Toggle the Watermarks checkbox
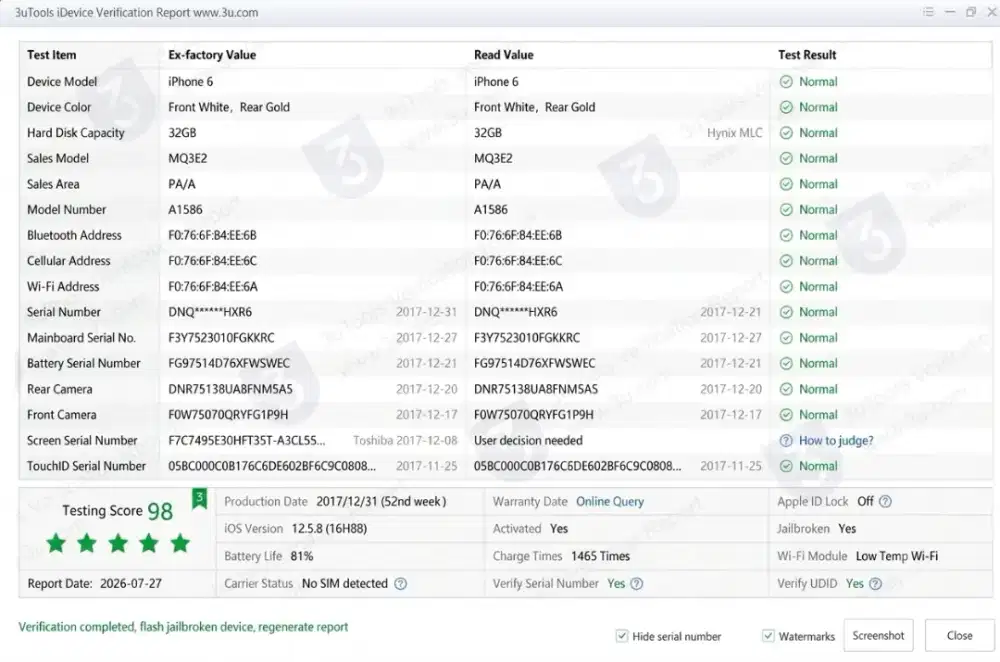The image size is (1000, 662). click(768, 636)
